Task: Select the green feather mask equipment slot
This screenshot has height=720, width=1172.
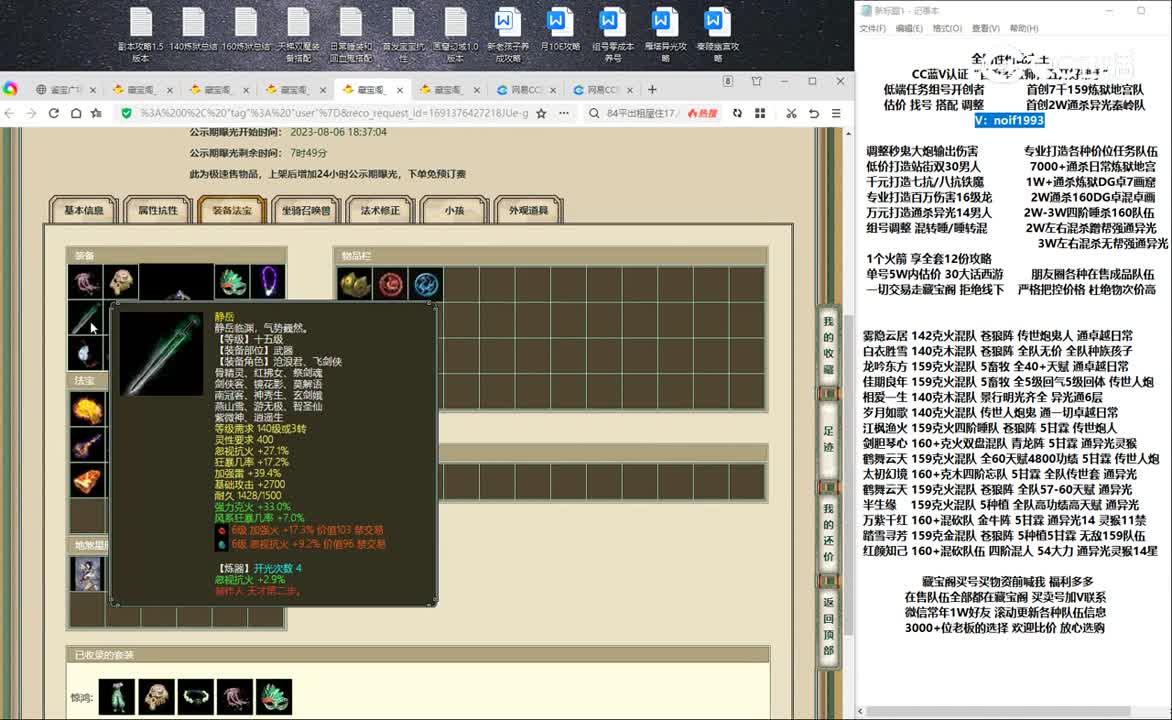Action: (x=232, y=283)
